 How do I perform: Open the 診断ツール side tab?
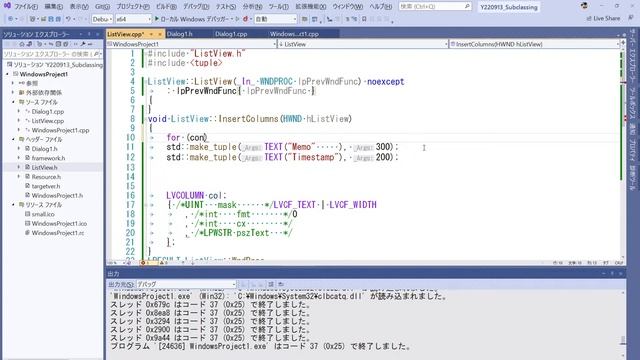pos(633,178)
